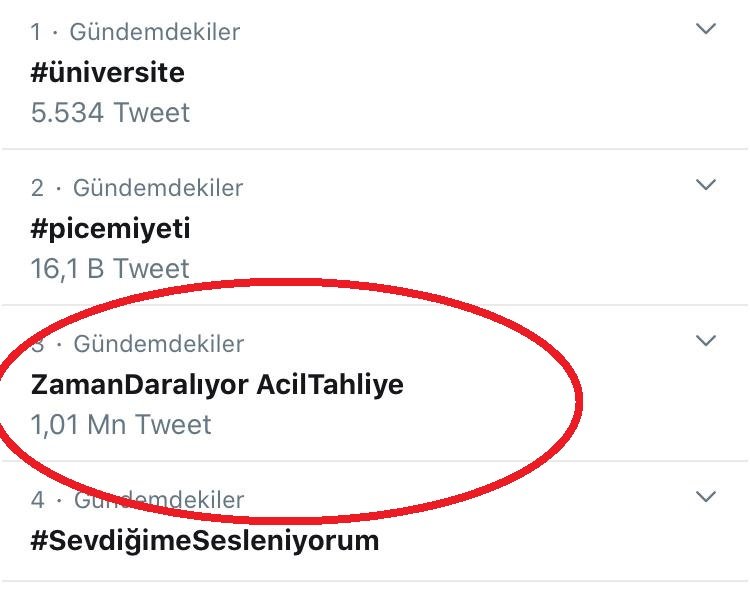Select the first trend's Gündemdekiler label

tap(154, 33)
